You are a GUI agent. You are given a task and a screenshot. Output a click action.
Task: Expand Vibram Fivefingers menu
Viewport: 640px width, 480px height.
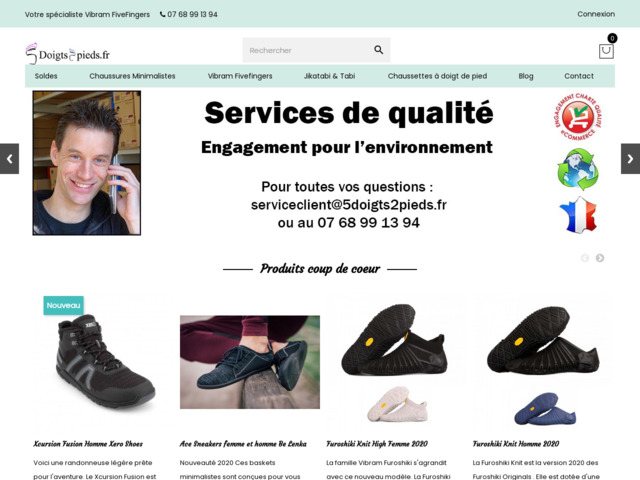(239, 76)
